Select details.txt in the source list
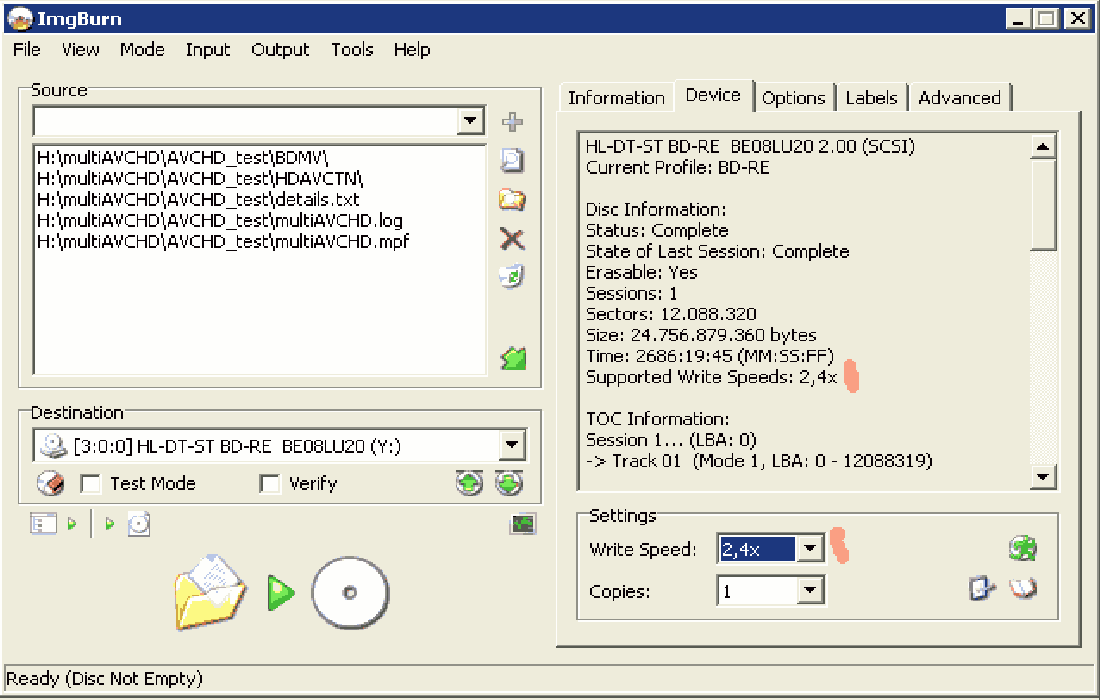Viewport: 1100px width, 700px height. click(197, 199)
